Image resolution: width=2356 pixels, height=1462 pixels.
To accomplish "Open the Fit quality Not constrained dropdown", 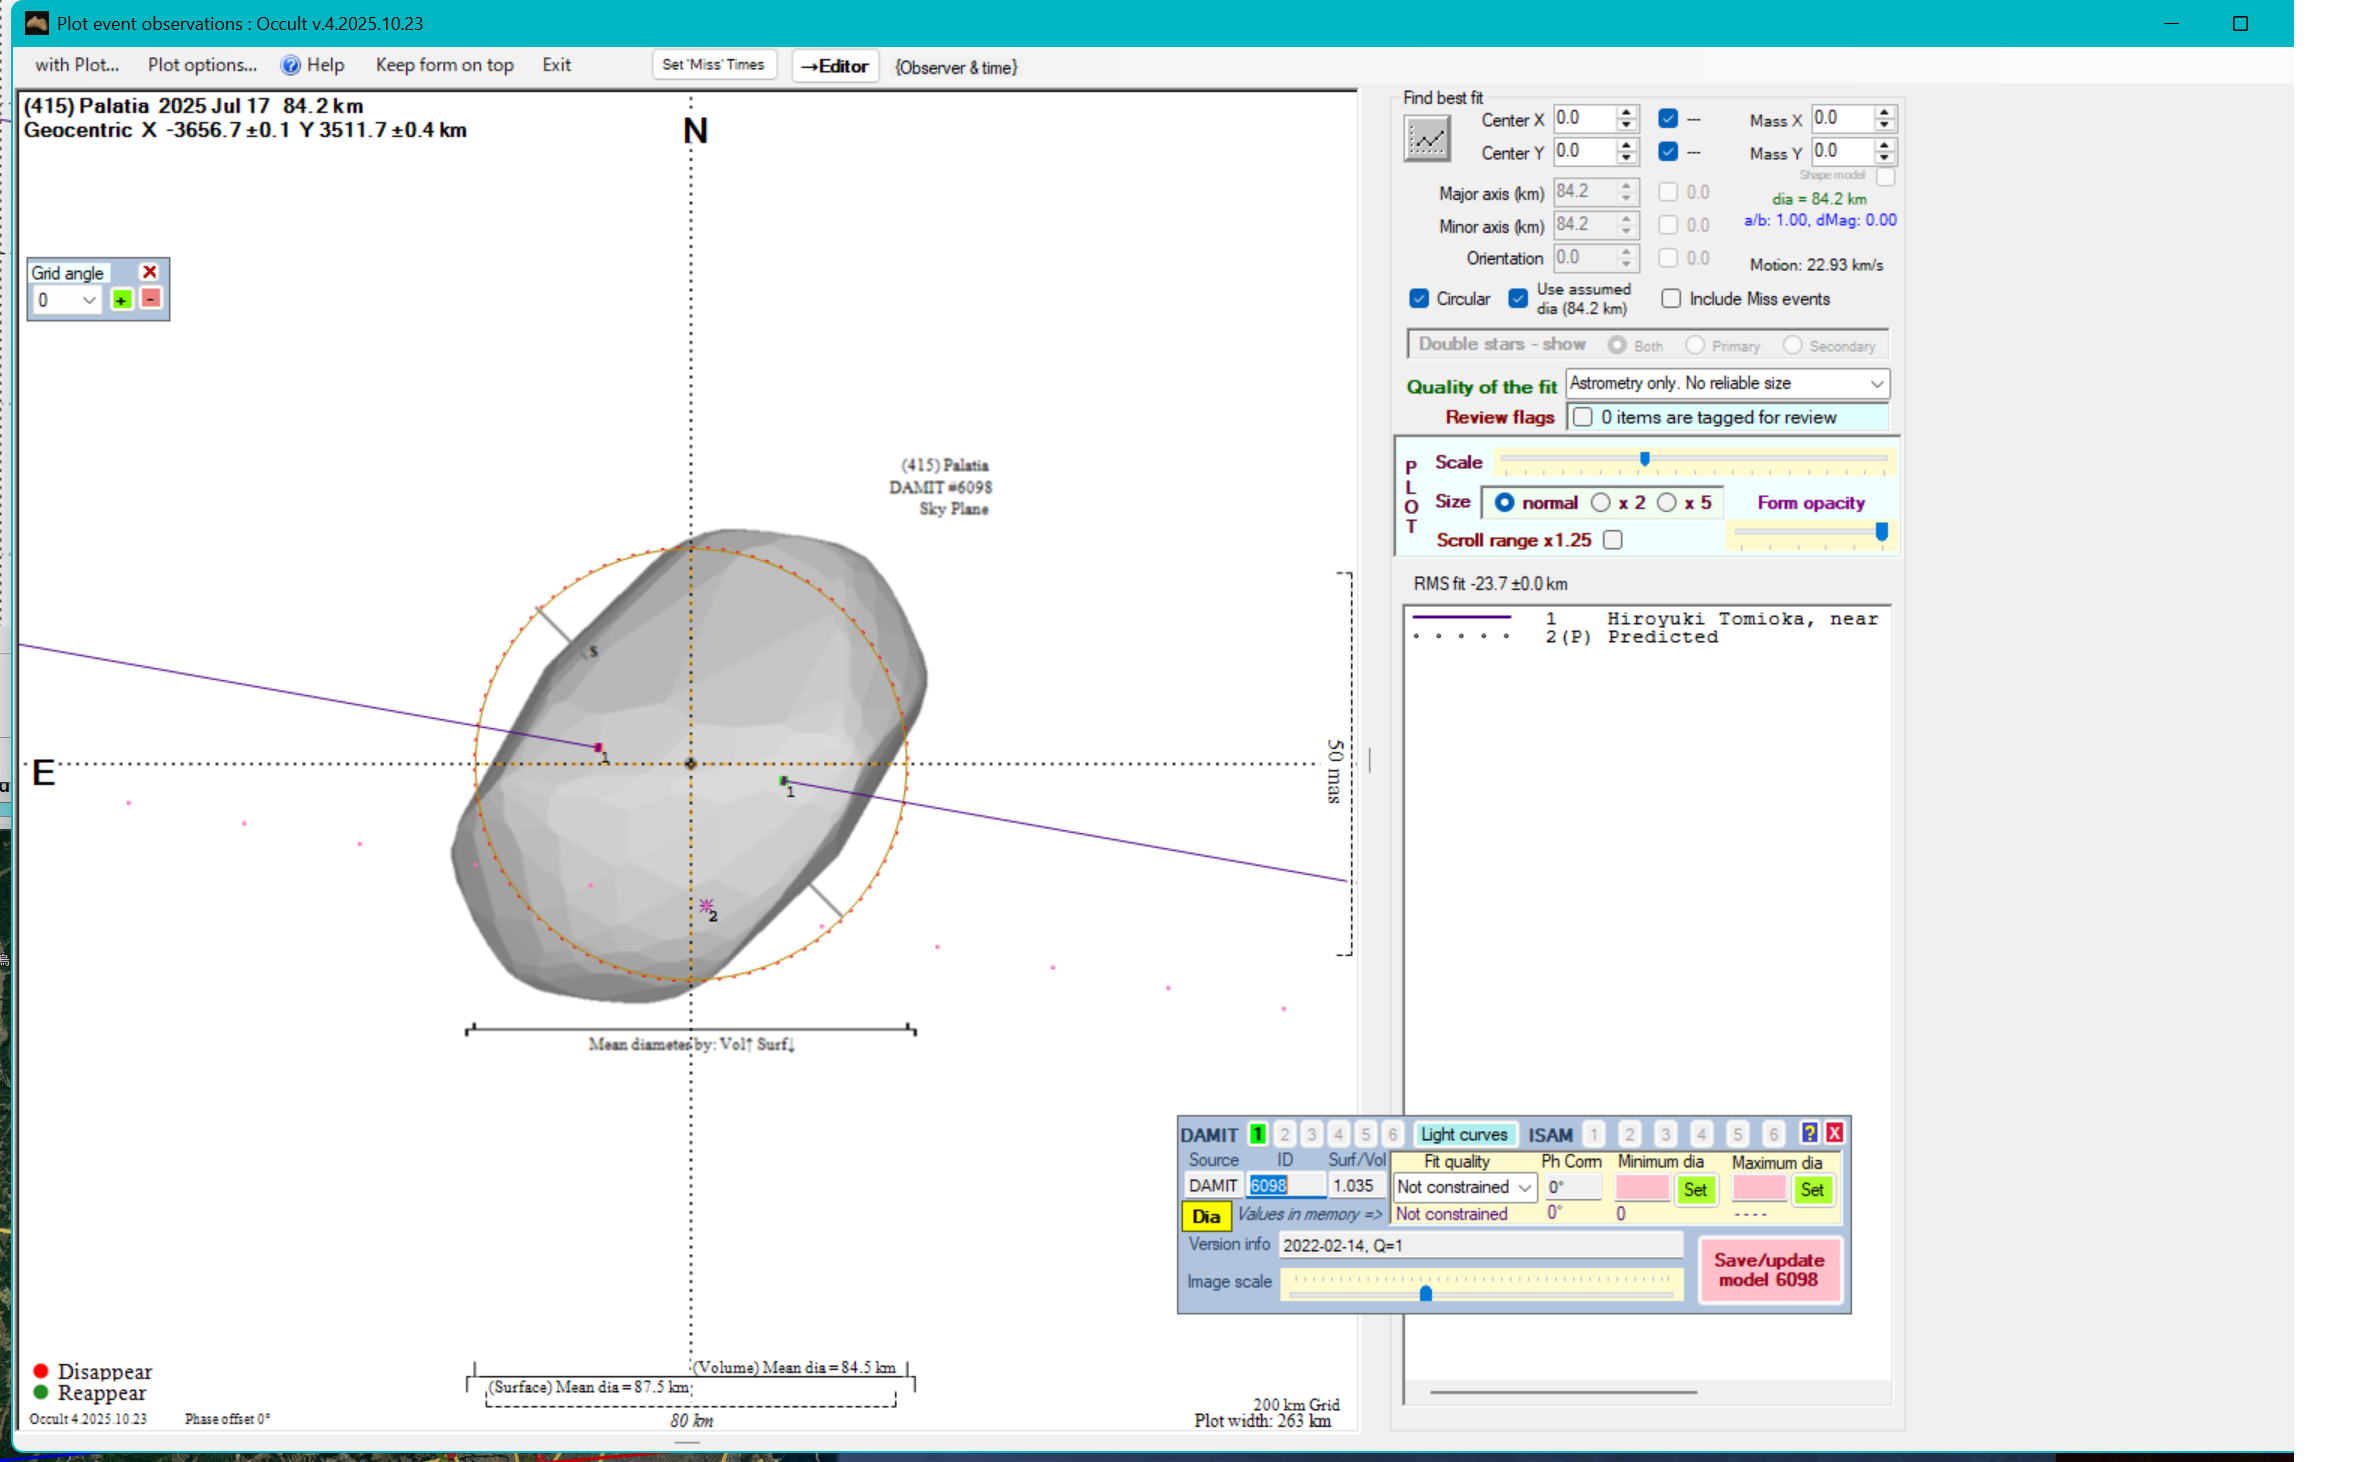I will tap(1524, 1188).
